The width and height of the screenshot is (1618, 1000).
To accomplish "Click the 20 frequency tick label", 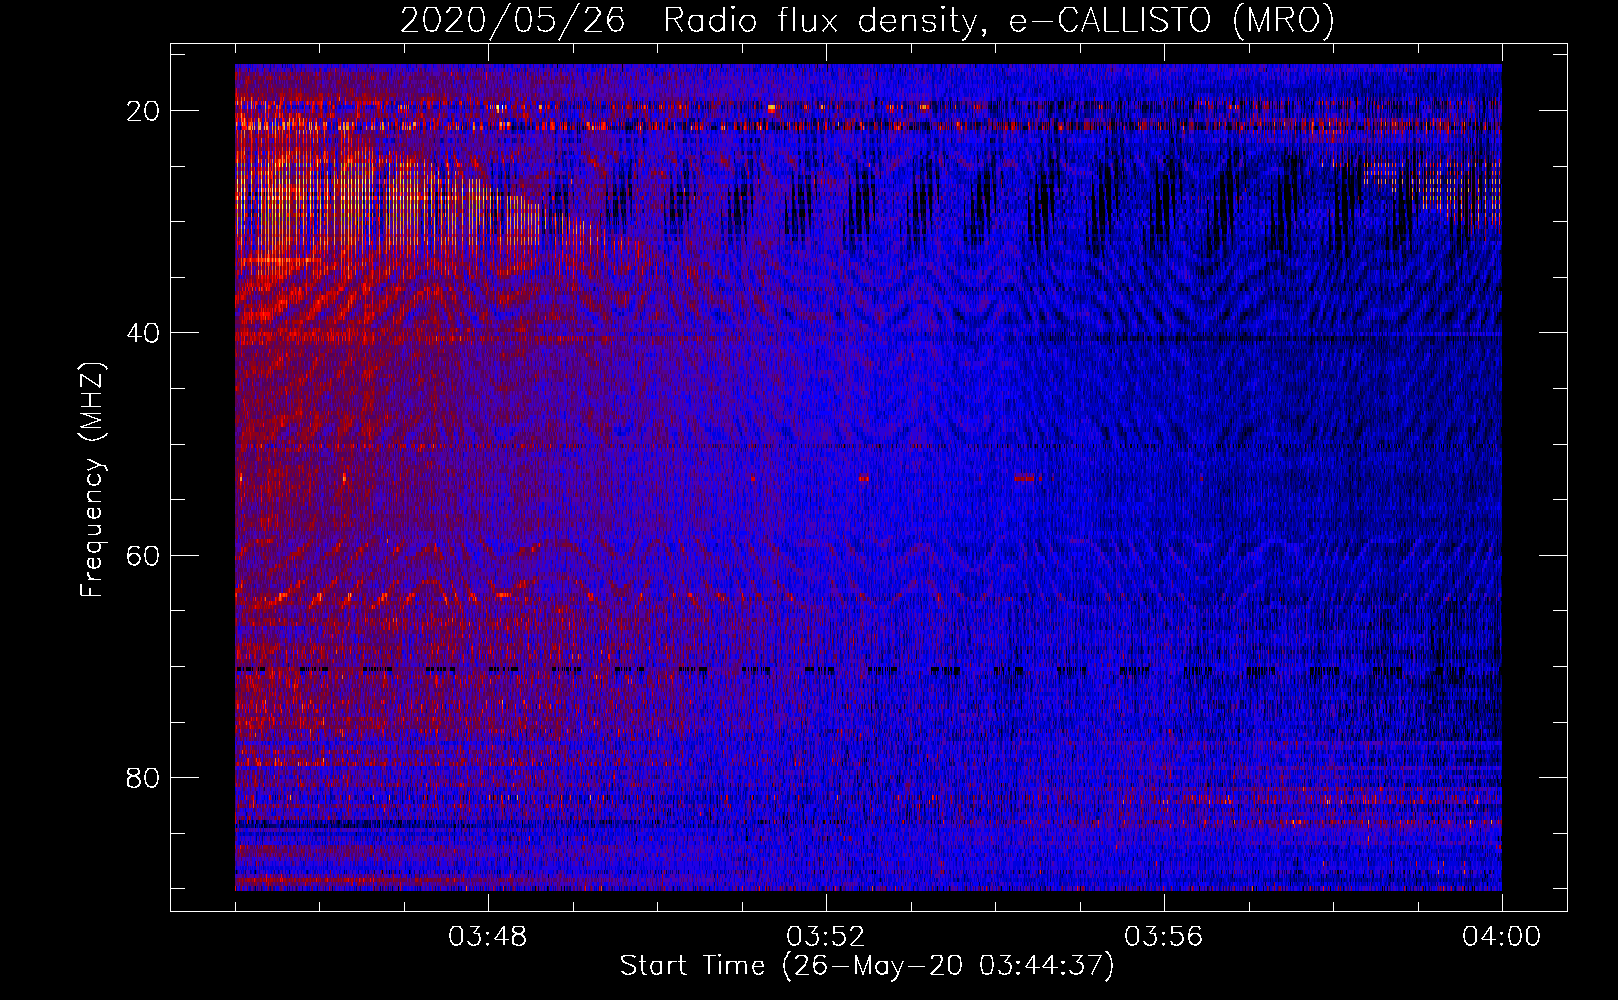I will [144, 111].
